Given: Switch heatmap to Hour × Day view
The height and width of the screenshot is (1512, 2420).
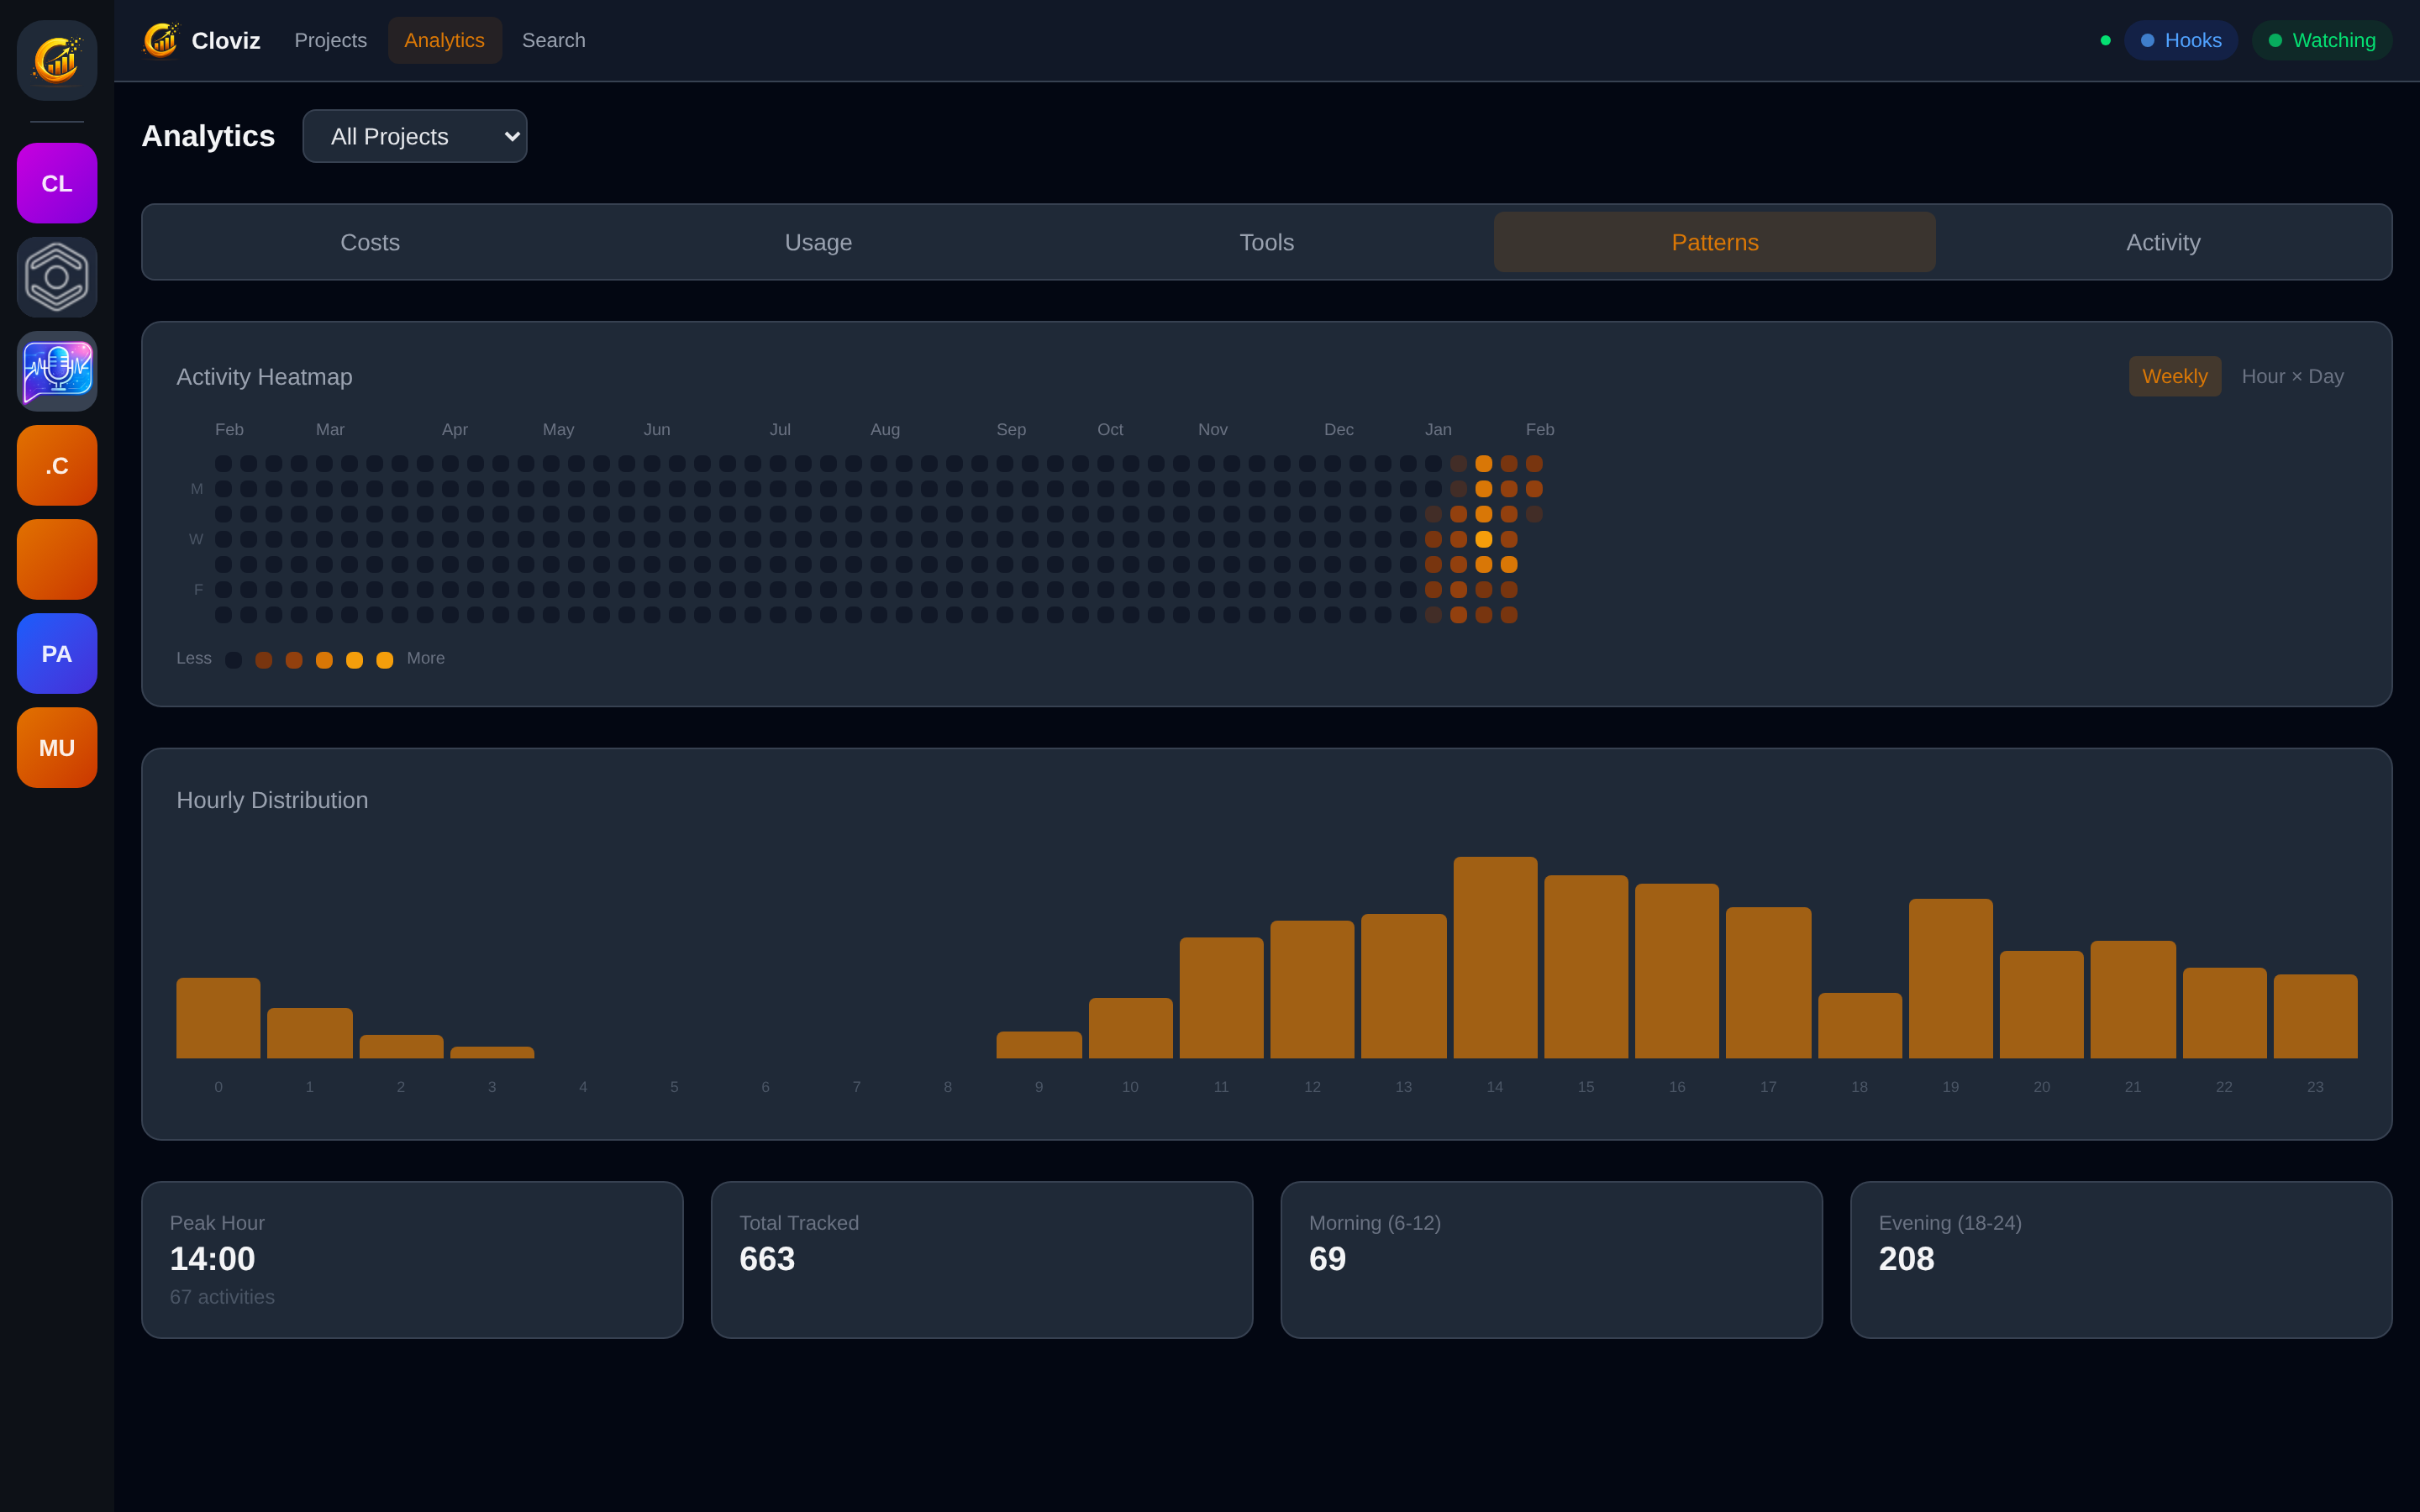Looking at the screenshot, I should pyautogui.click(x=2293, y=376).
